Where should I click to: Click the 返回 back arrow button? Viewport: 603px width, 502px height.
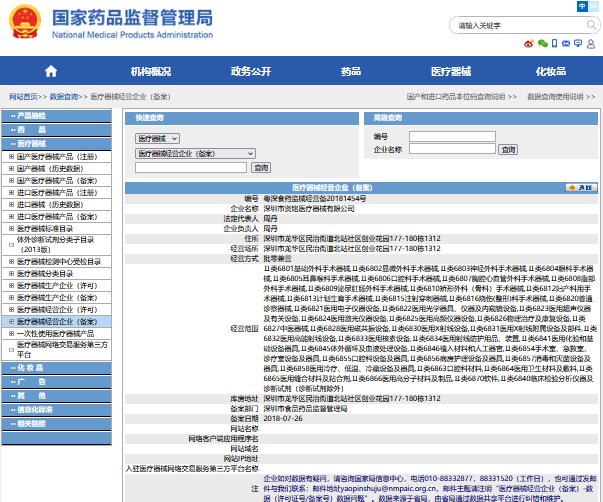pyautogui.click(x=581, y=187)
